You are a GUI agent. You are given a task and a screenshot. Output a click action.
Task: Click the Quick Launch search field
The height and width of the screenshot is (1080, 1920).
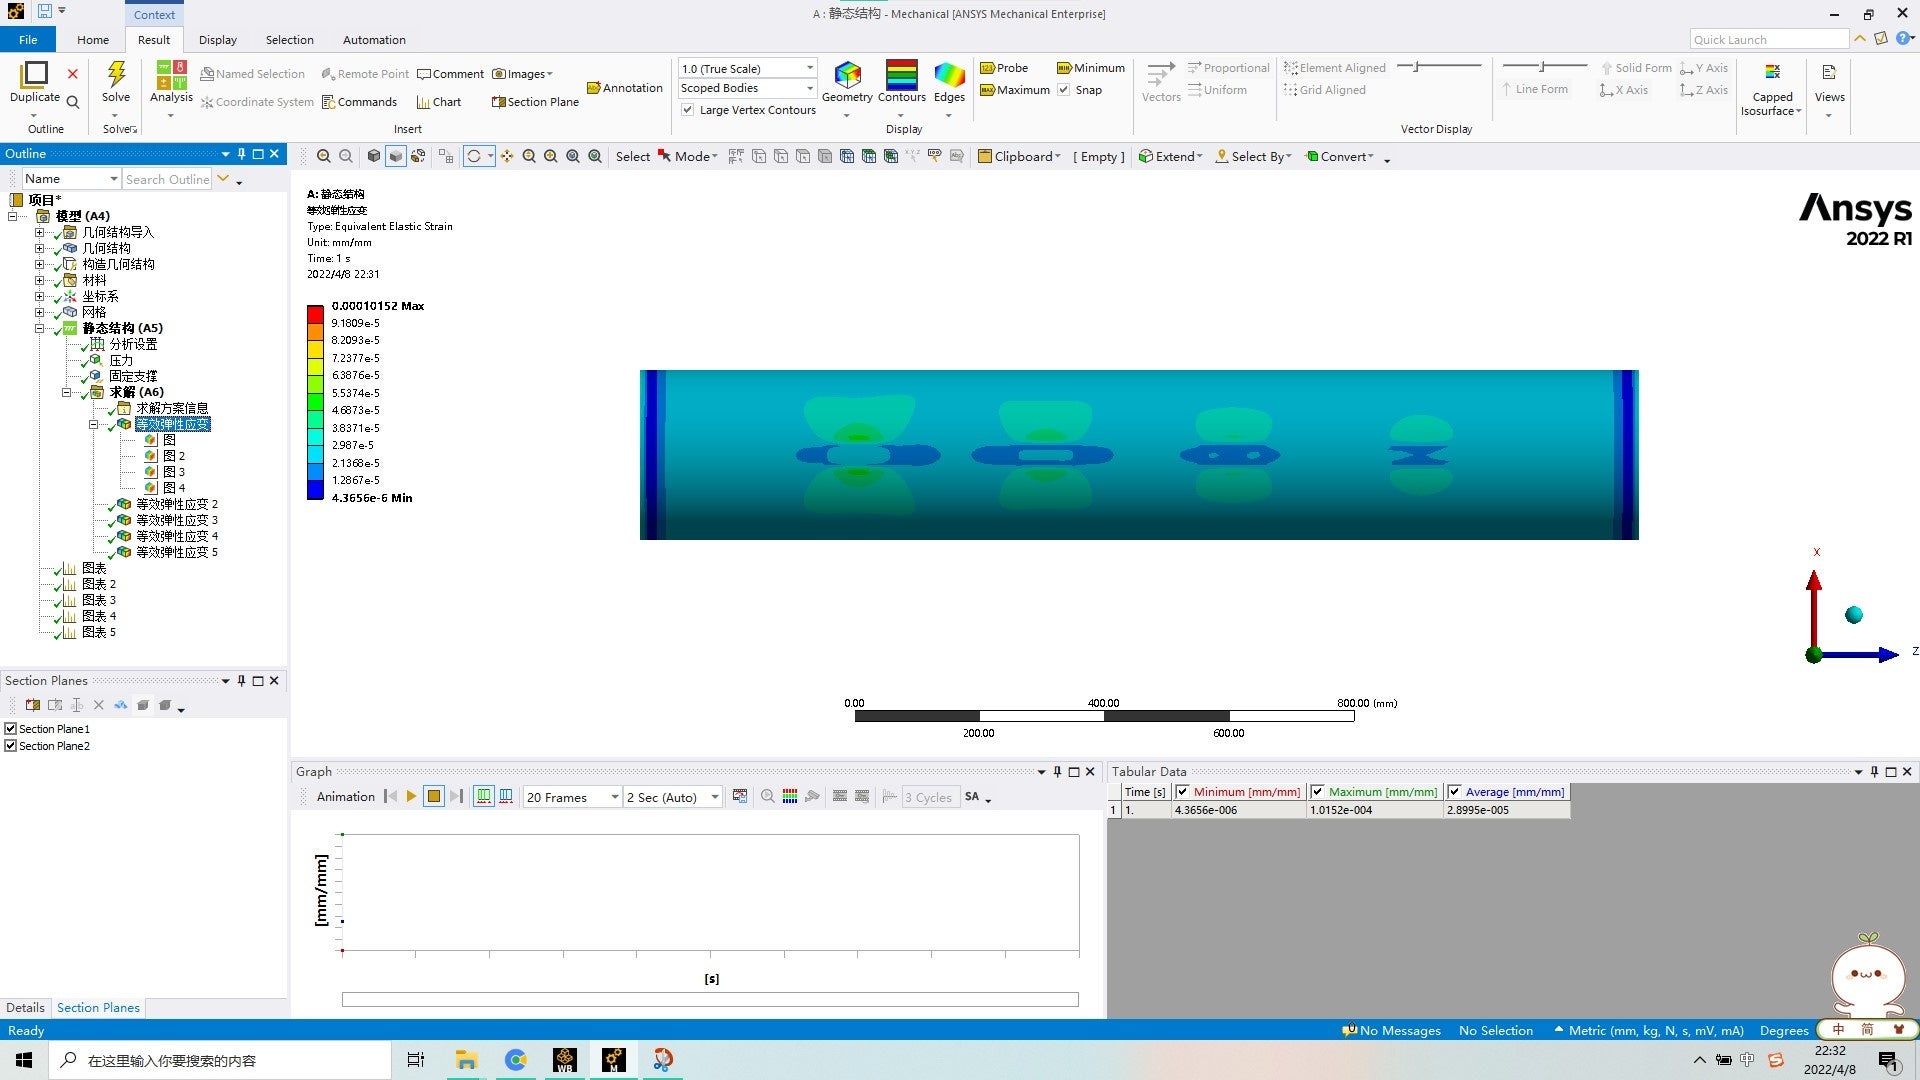click(x=1767, y=40)
